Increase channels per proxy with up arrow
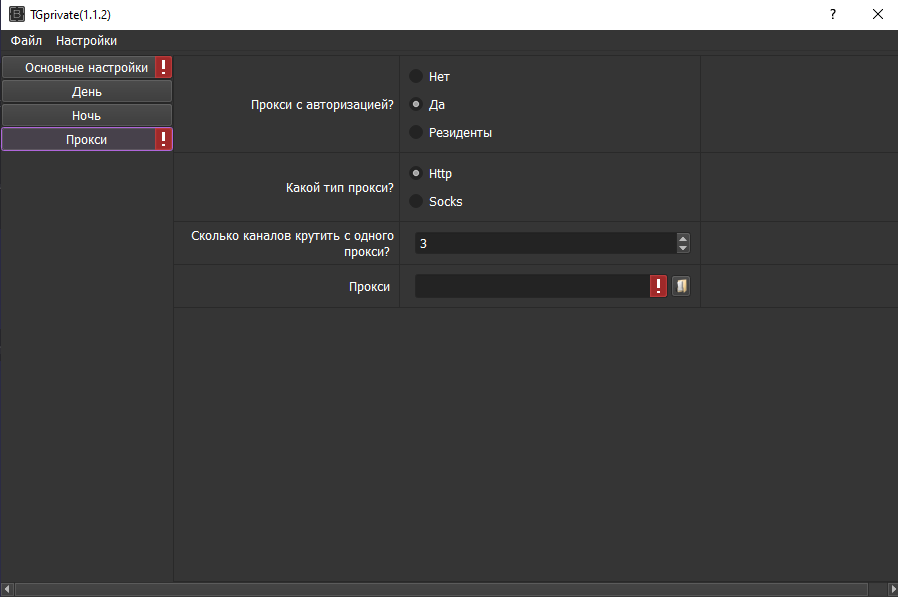 tap(683, 238)
